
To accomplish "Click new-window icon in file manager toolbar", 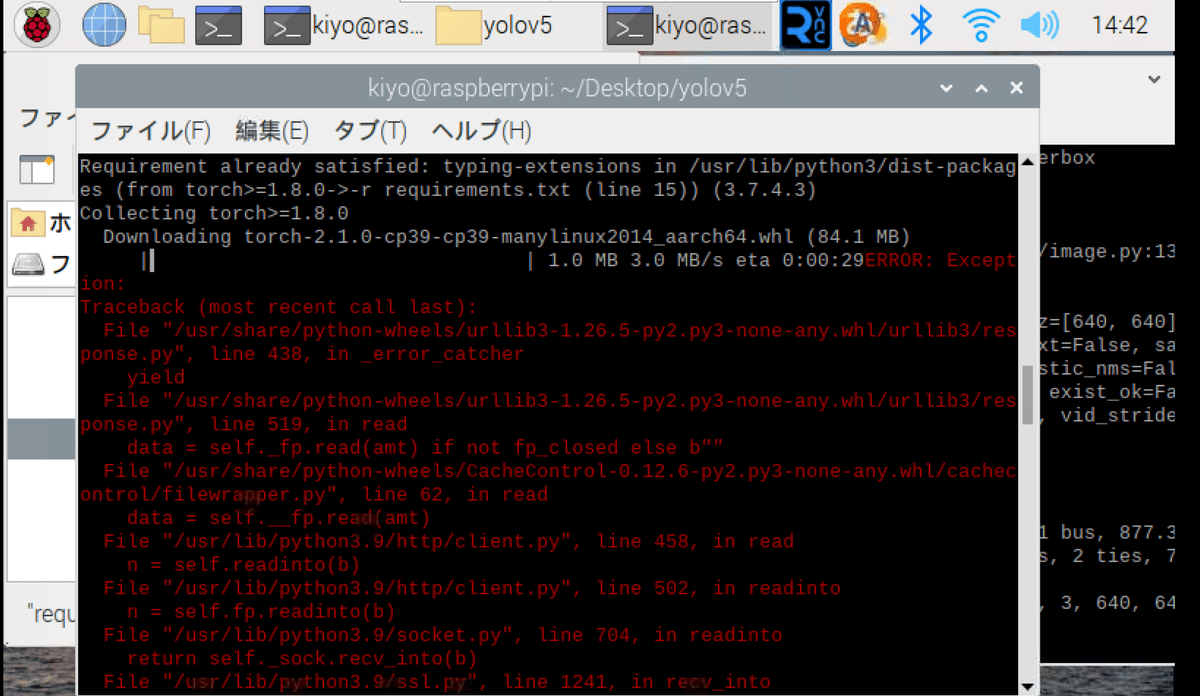I will point(38,169).
